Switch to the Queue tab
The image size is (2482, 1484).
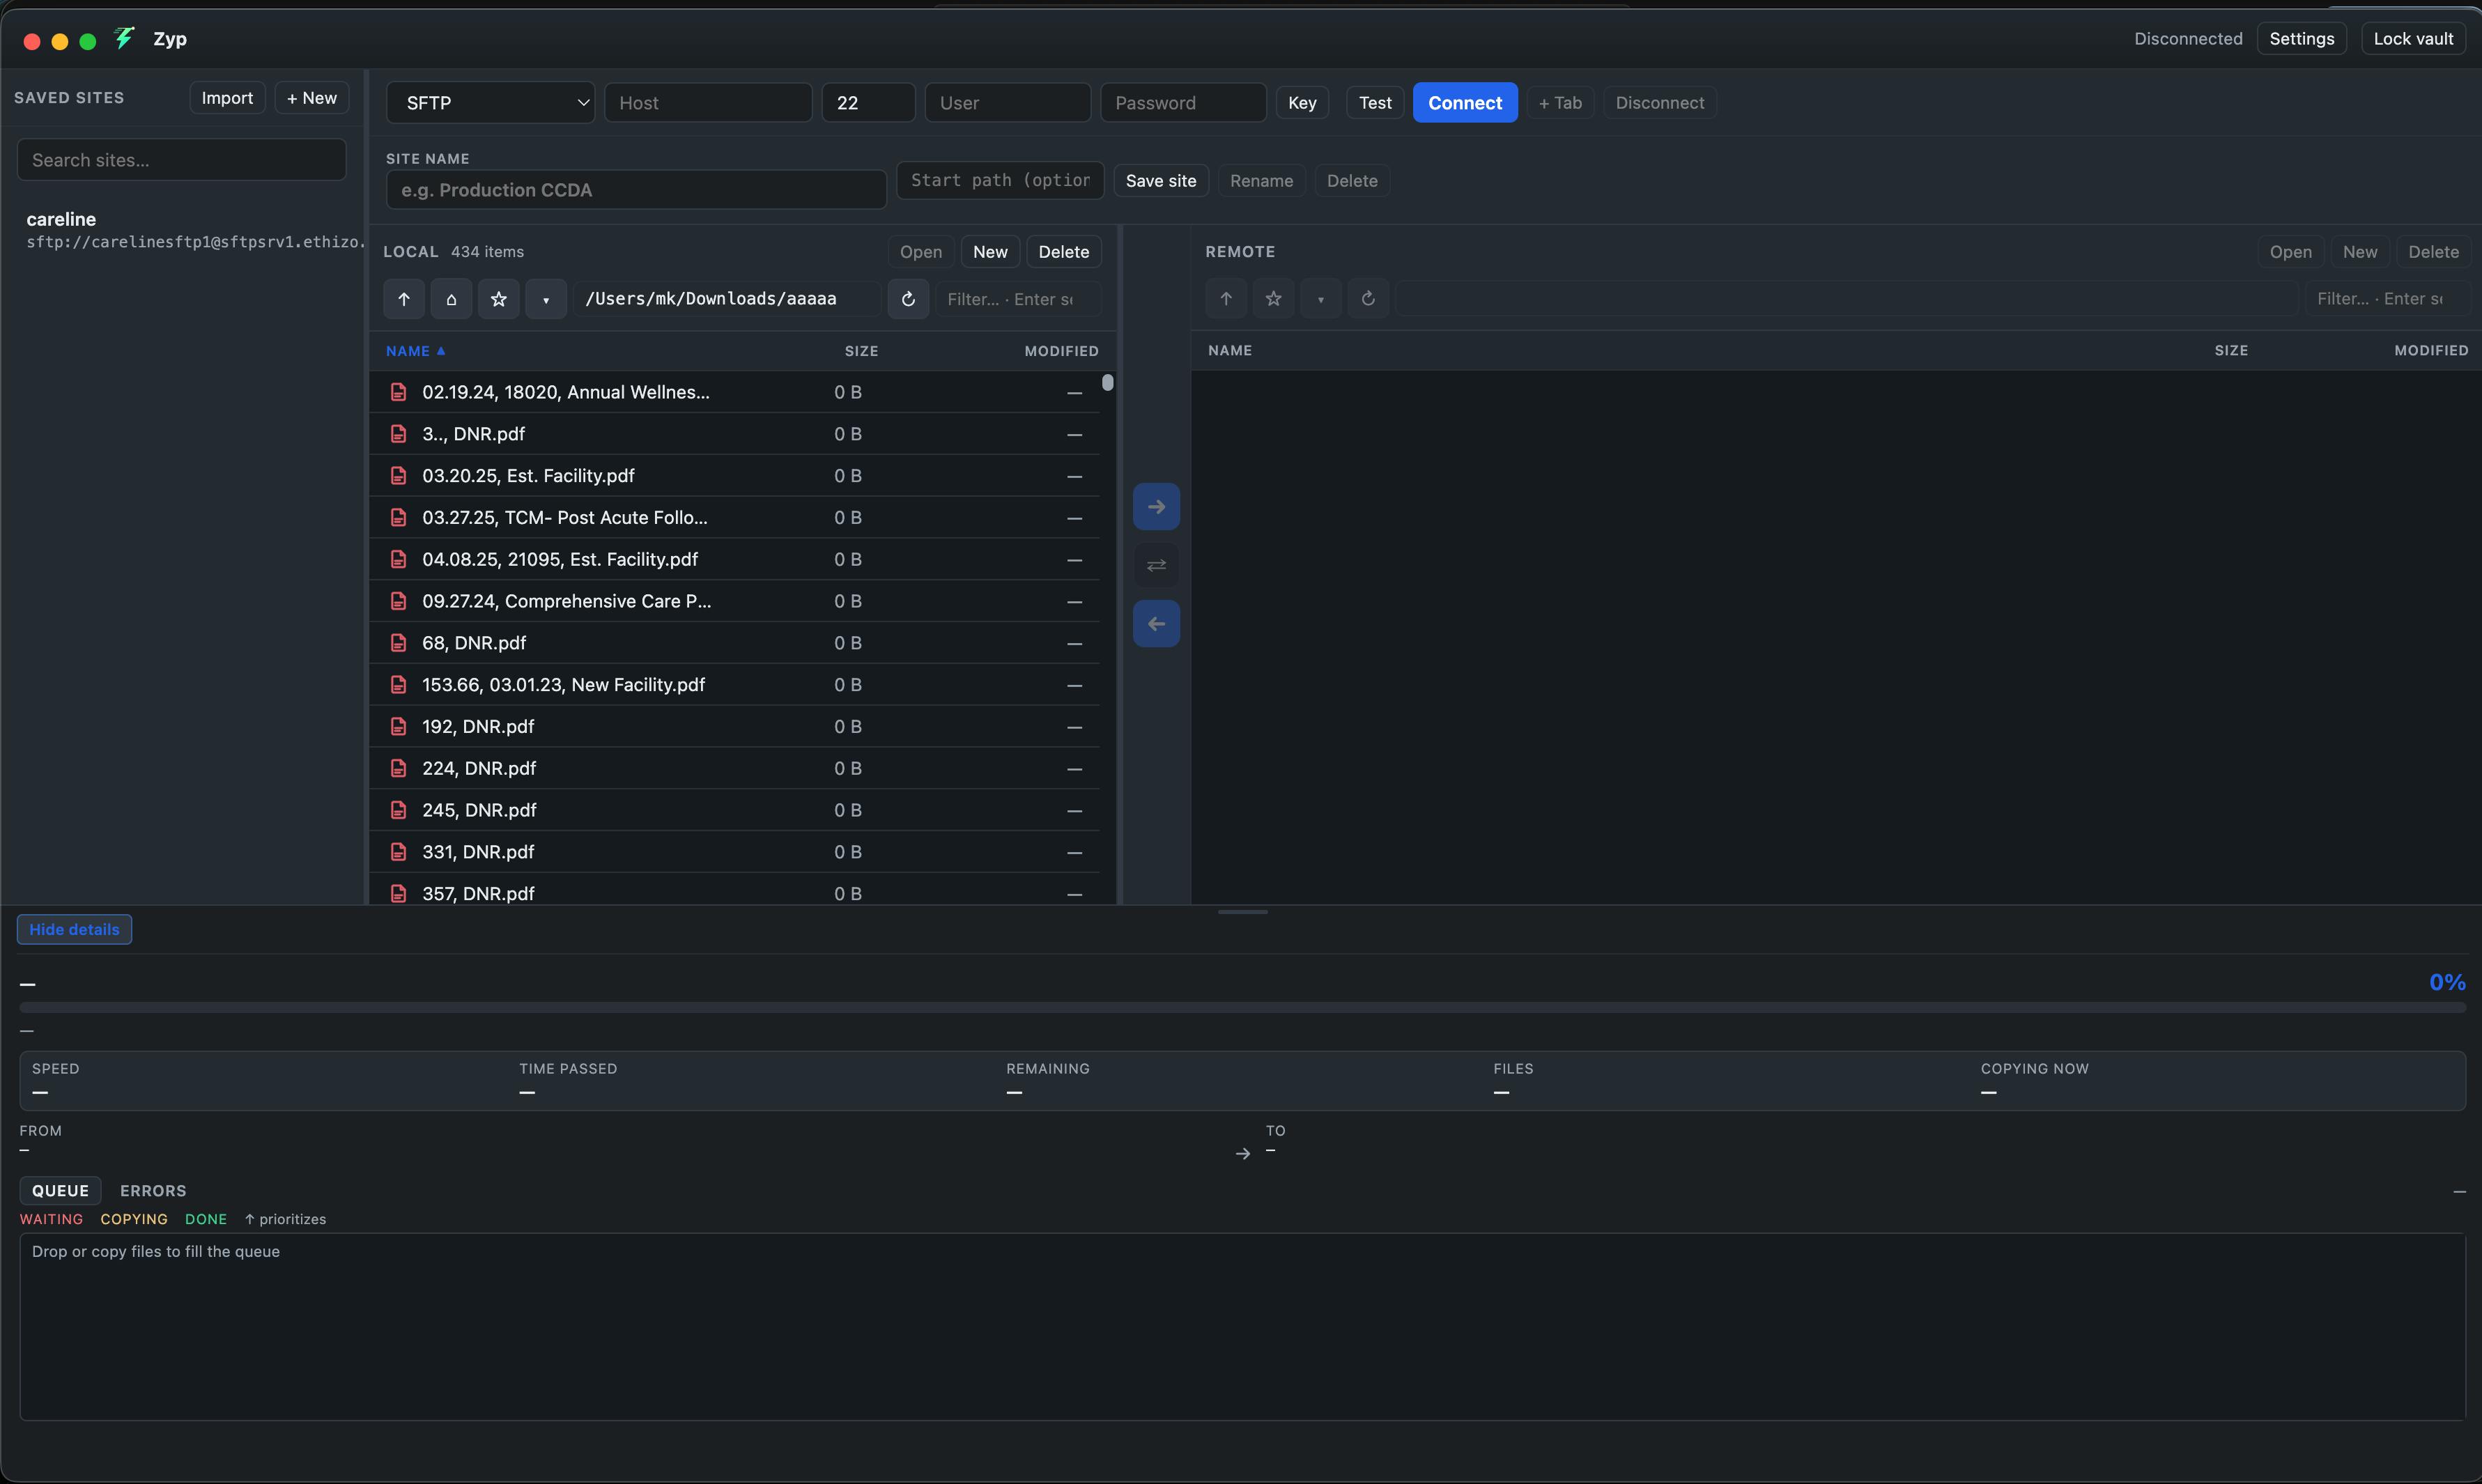60,1191
